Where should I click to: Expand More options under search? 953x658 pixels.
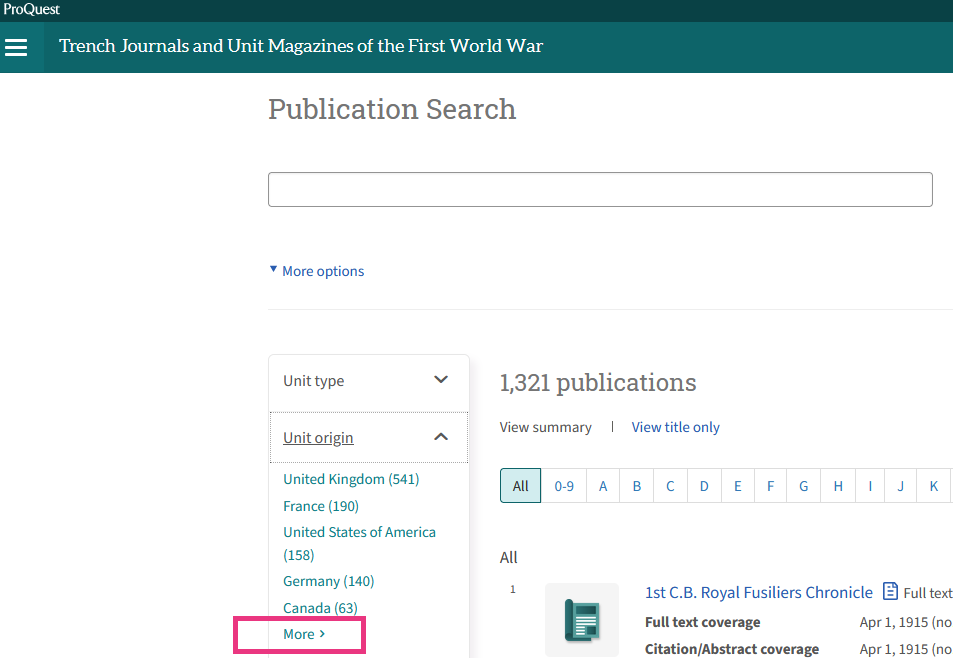pyautogui.click(x=316, y=271)
